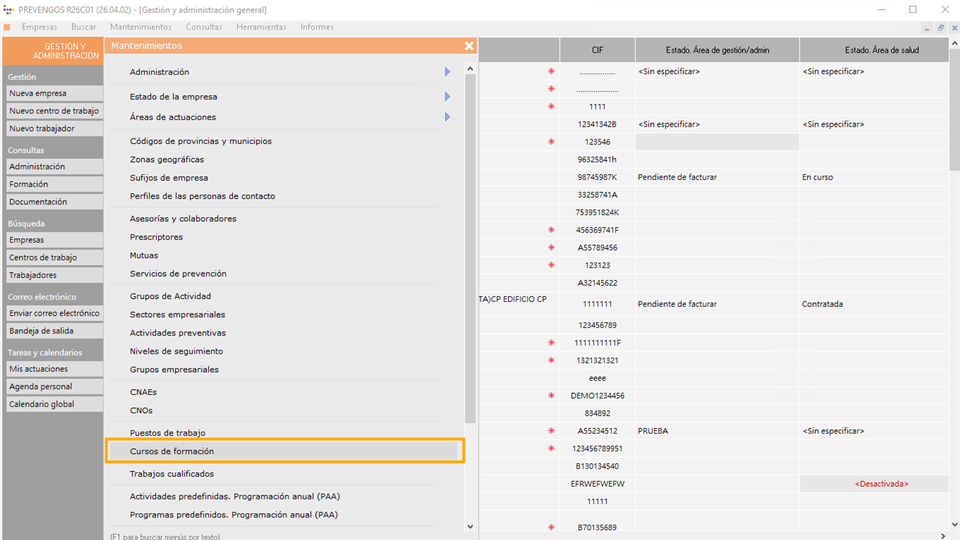The image size is (960, 540).
Task: Click red asterisk beside CIF B70135689
Action: coord(550,527)
